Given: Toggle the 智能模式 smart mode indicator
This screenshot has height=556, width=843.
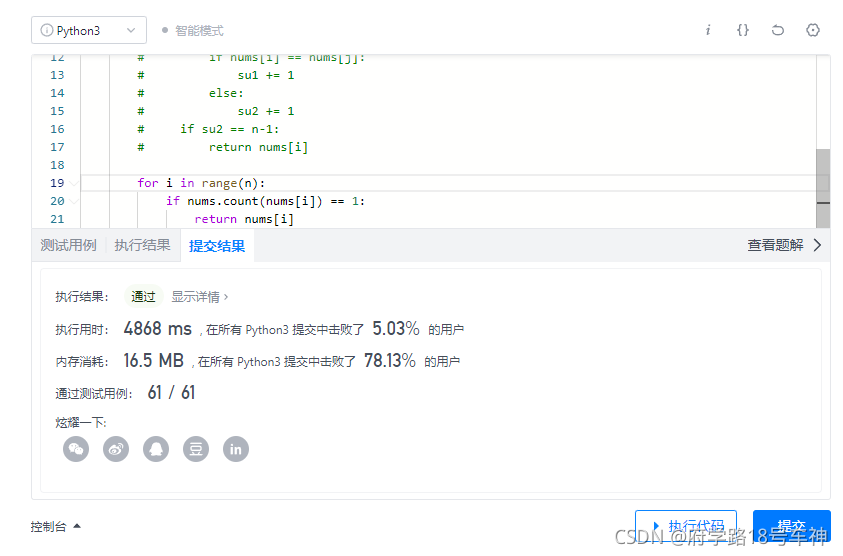Looking at the screenshot, I should pyautogui.click(x=192, y=31).
